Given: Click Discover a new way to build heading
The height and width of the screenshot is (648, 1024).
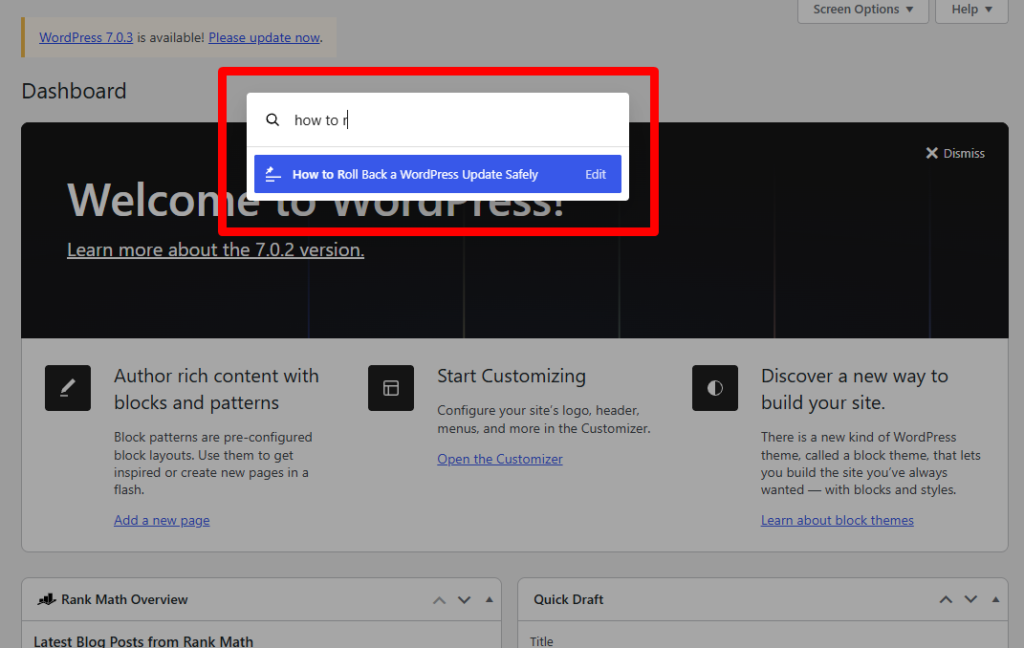Looking at the screenshot, I should (854, 389).
